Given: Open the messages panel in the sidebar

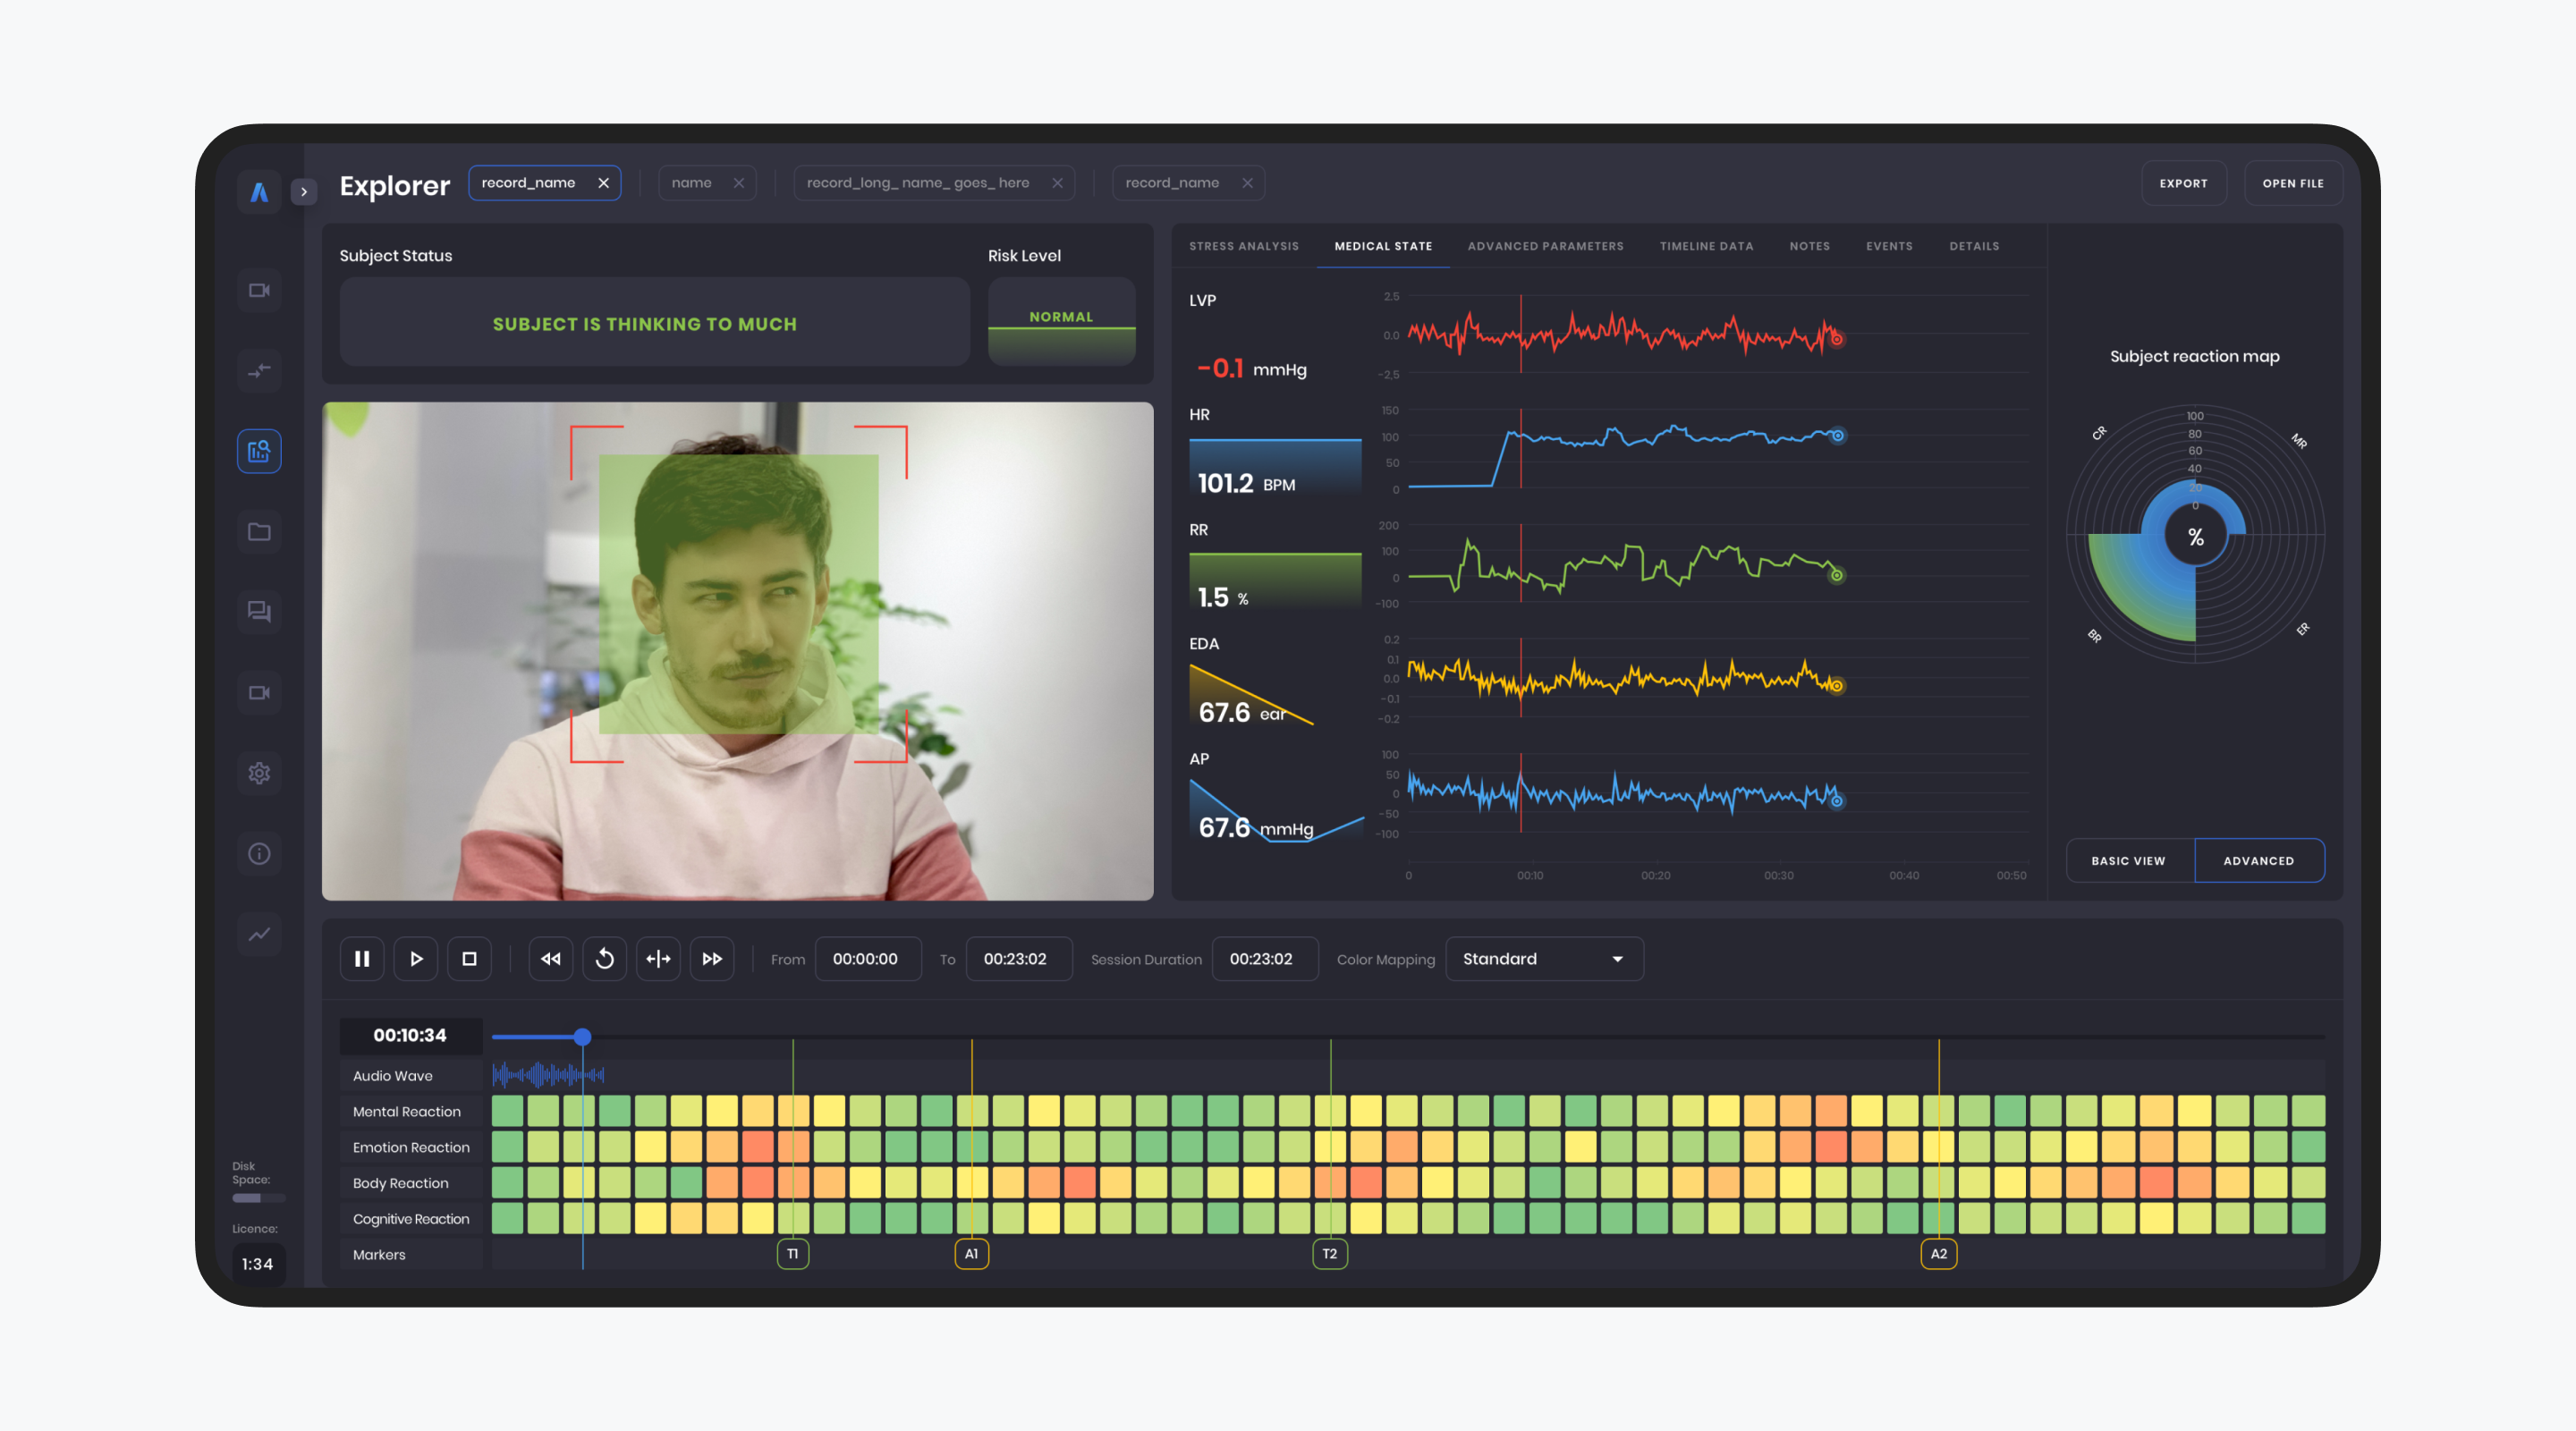Looking at the screenshot, I should coord(259,612).
